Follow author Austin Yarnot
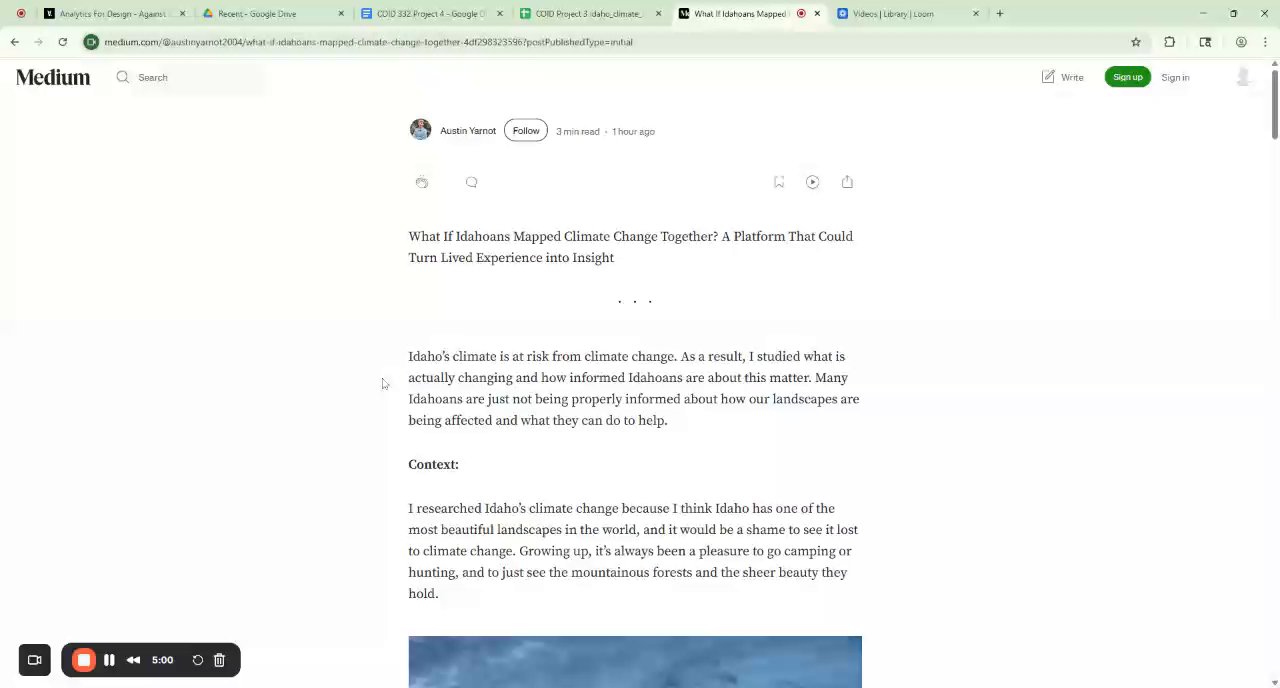Image resolution: width=1280 pixels, height=688 pixels. click(526, 131)
